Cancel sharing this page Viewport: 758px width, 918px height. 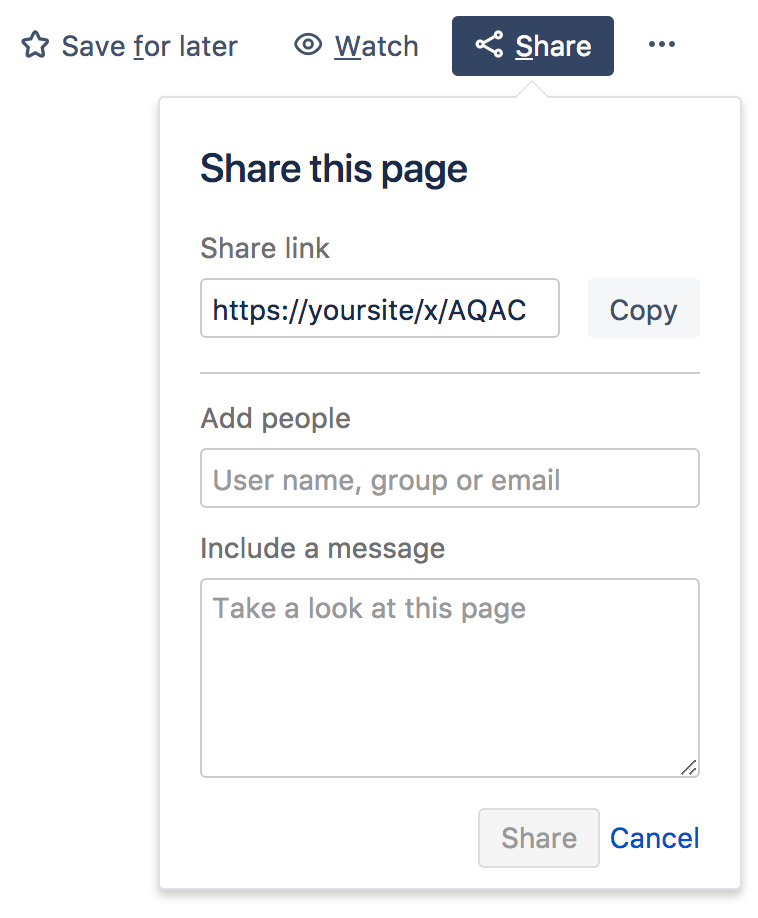click(x=654, y=838)
